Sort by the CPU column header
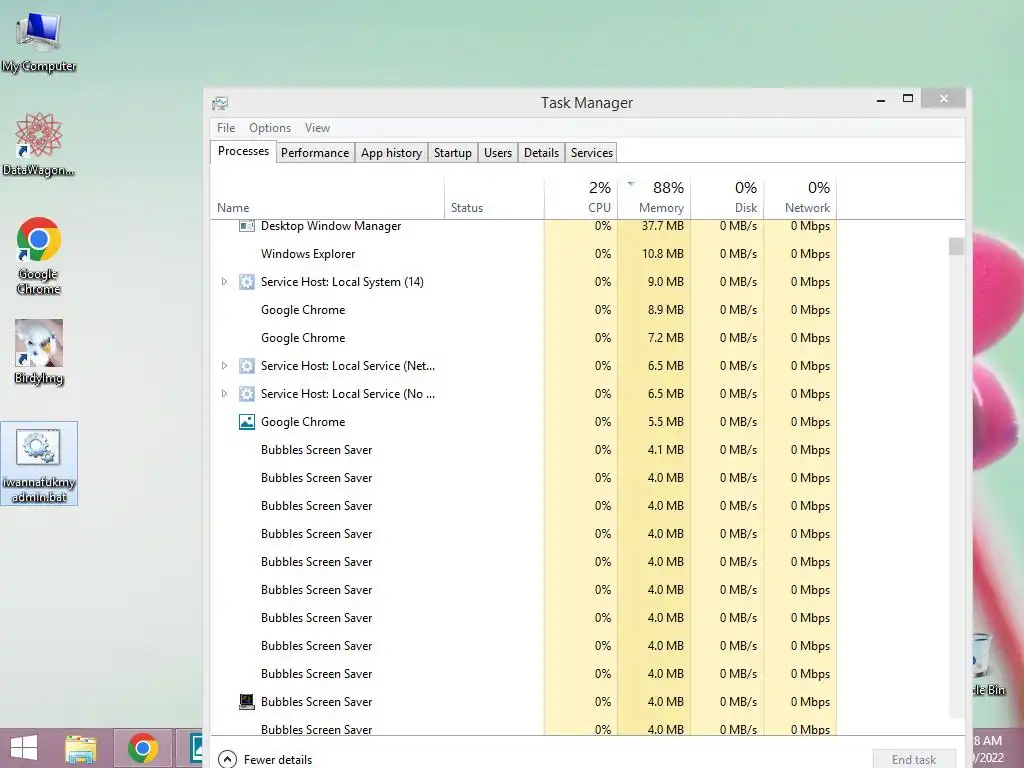The width and height of the screenshot is (1024, 768). (x=581, y=197)
